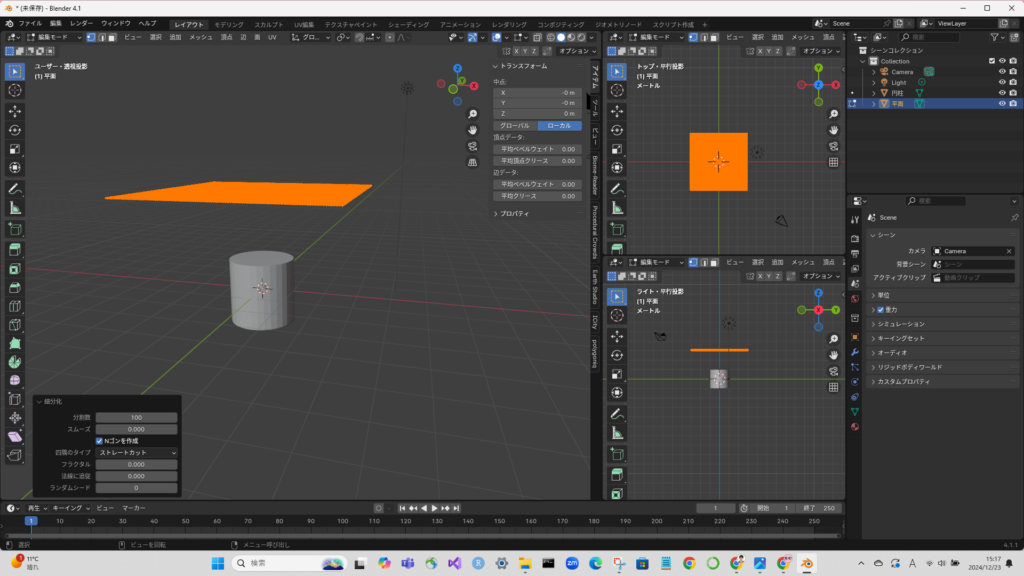
Task: Click the 分割数 field showing 100
Action: point(137,417)
